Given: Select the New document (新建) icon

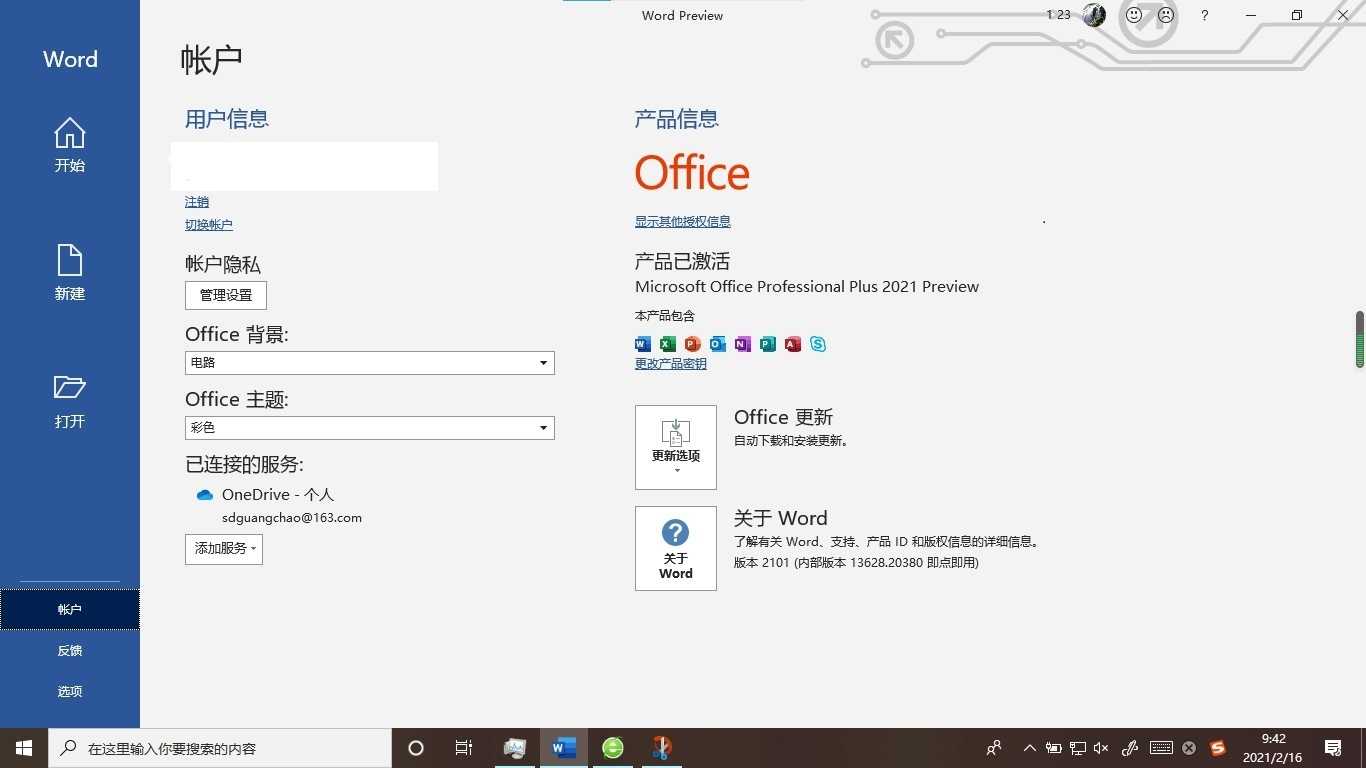Looking at the screenshot, I should pyautogui.click(x=70, y=260).
